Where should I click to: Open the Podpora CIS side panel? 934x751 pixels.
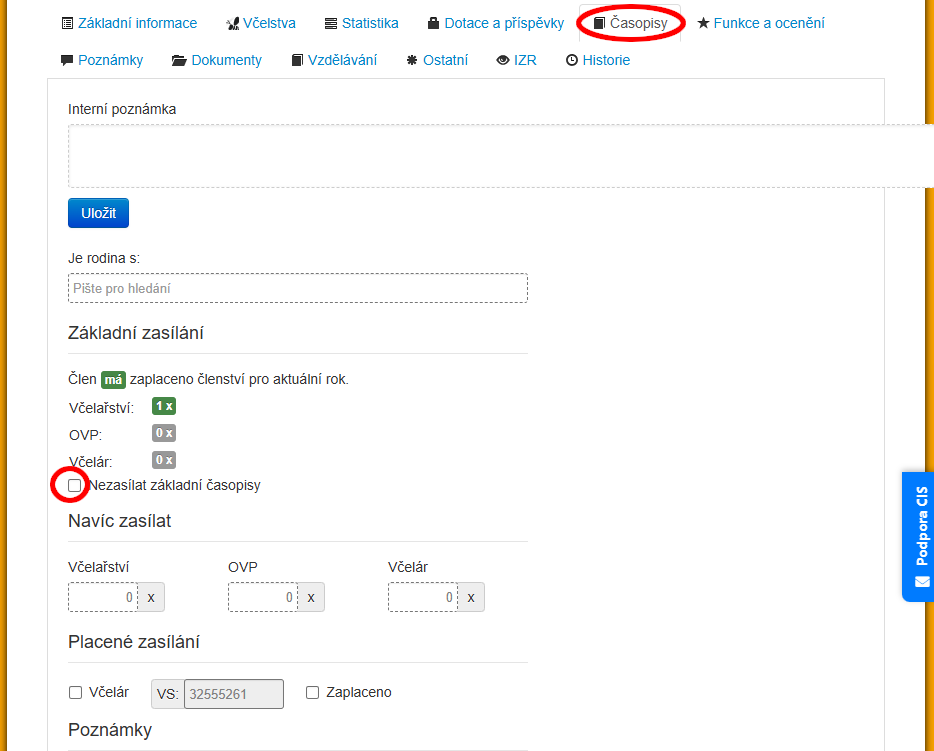pos(919,537)
